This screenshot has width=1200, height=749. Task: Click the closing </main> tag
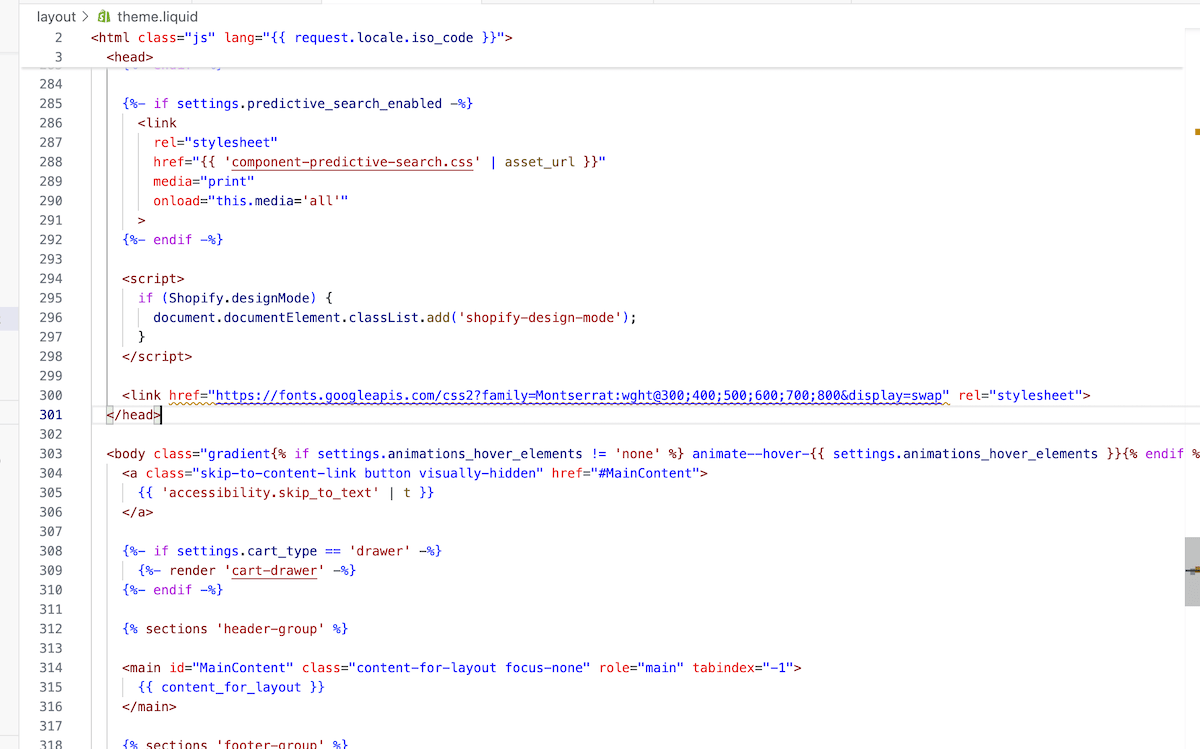pos(149,706)
